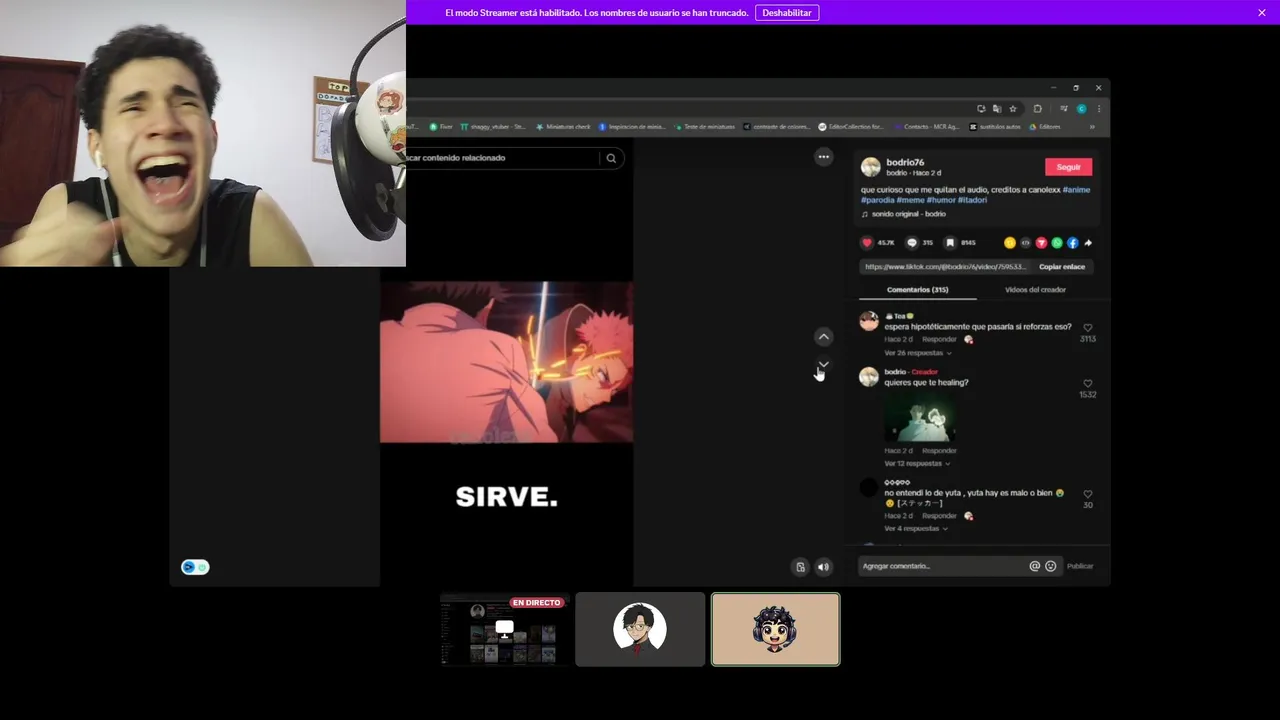Open the #itadori hashtag
This screenshot has width=1280, height=720.
pyautogui.click(x=973, y=201)
